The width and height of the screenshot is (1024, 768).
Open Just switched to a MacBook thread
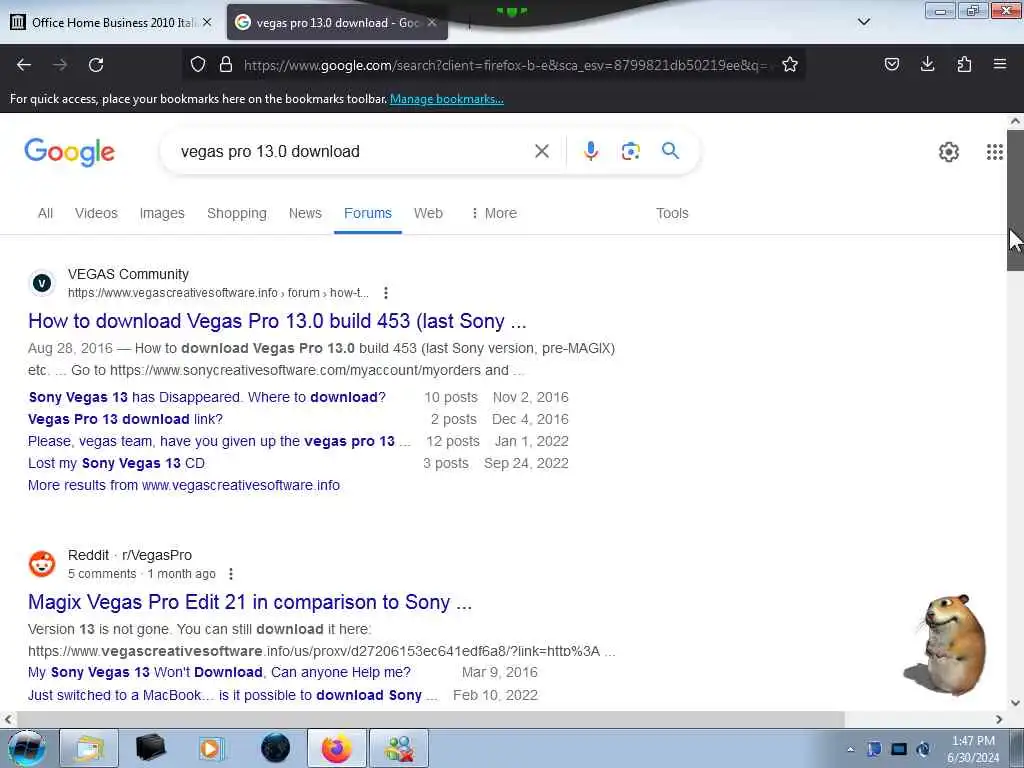pos(232,695)
